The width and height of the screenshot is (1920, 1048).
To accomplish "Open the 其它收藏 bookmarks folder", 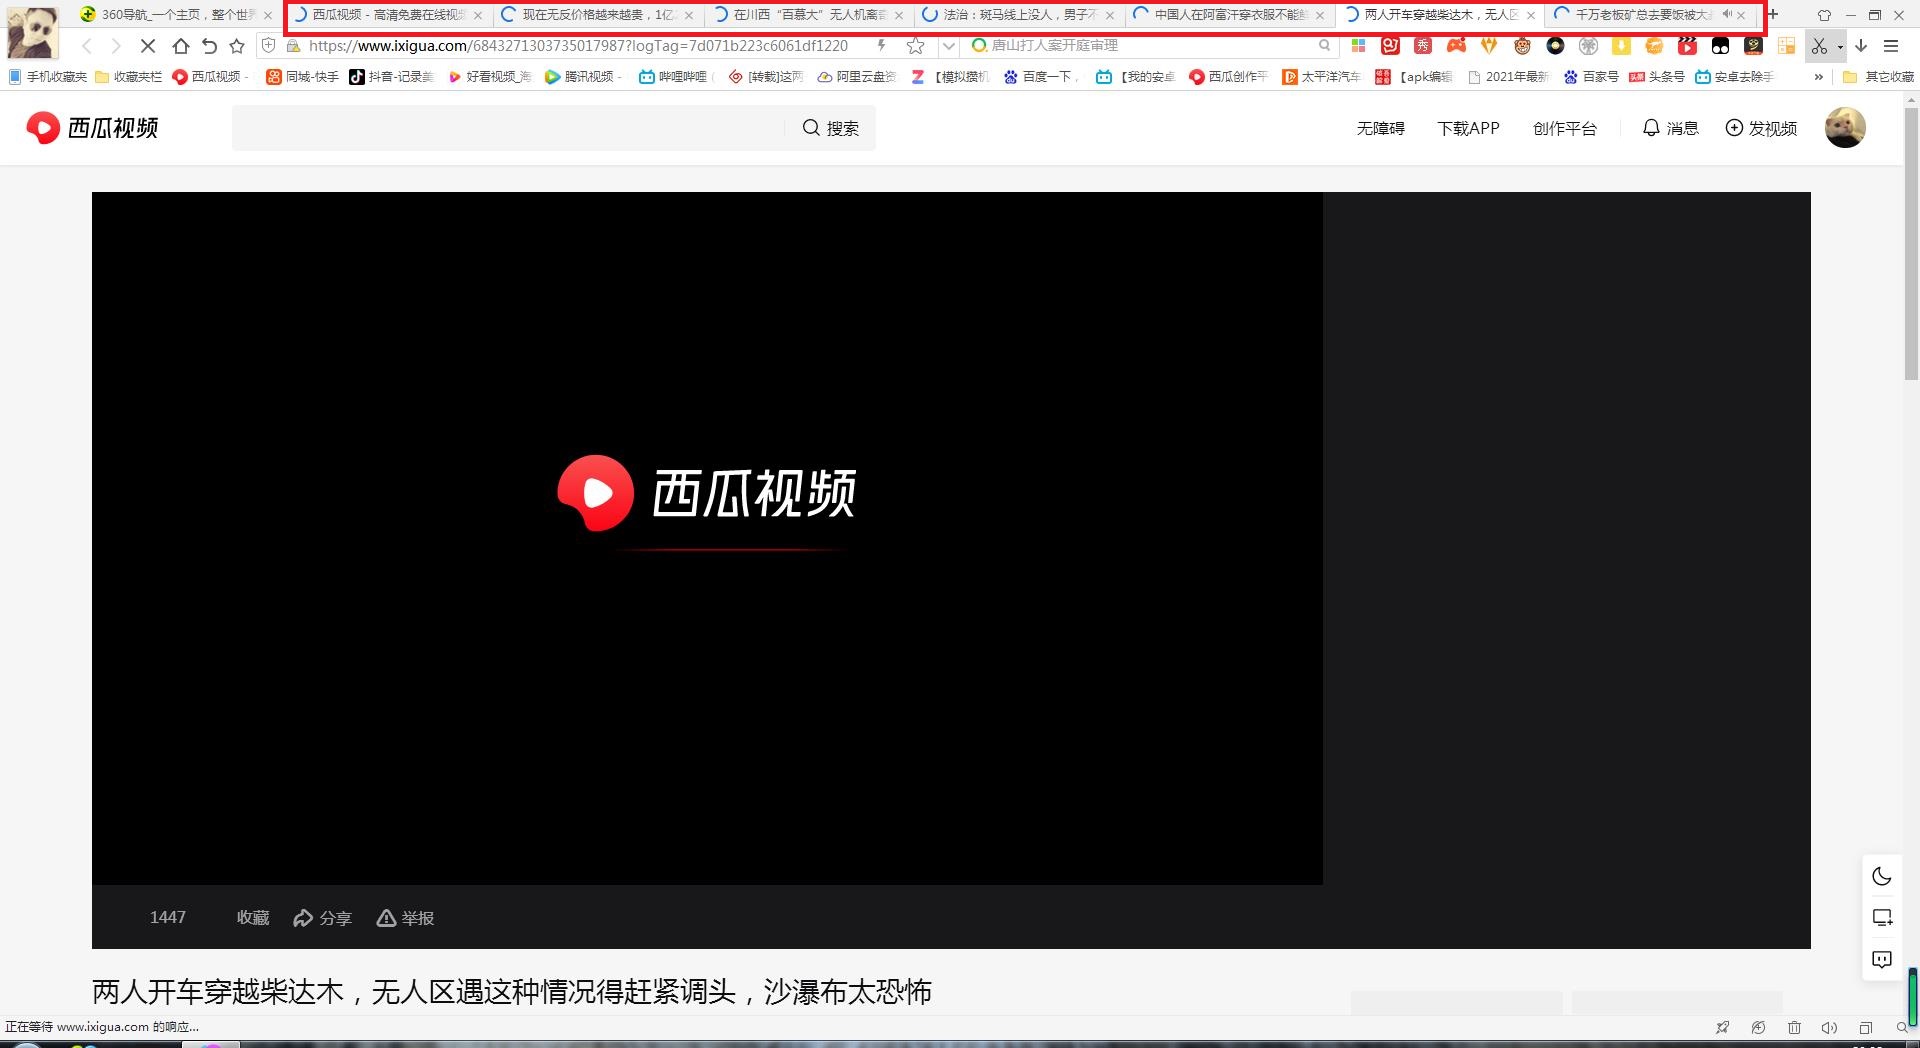I will click(x=1878, y=77).
